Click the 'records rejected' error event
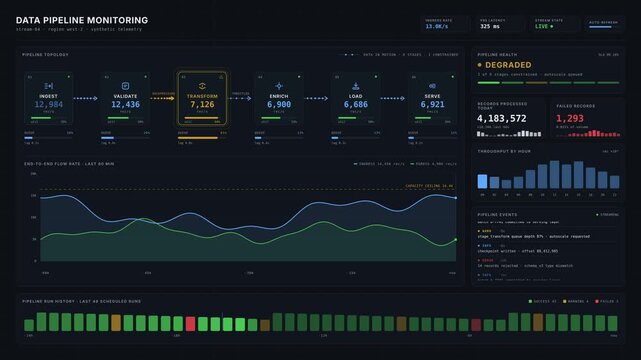Viewport: 641px width, 360px height. (547, 263)
